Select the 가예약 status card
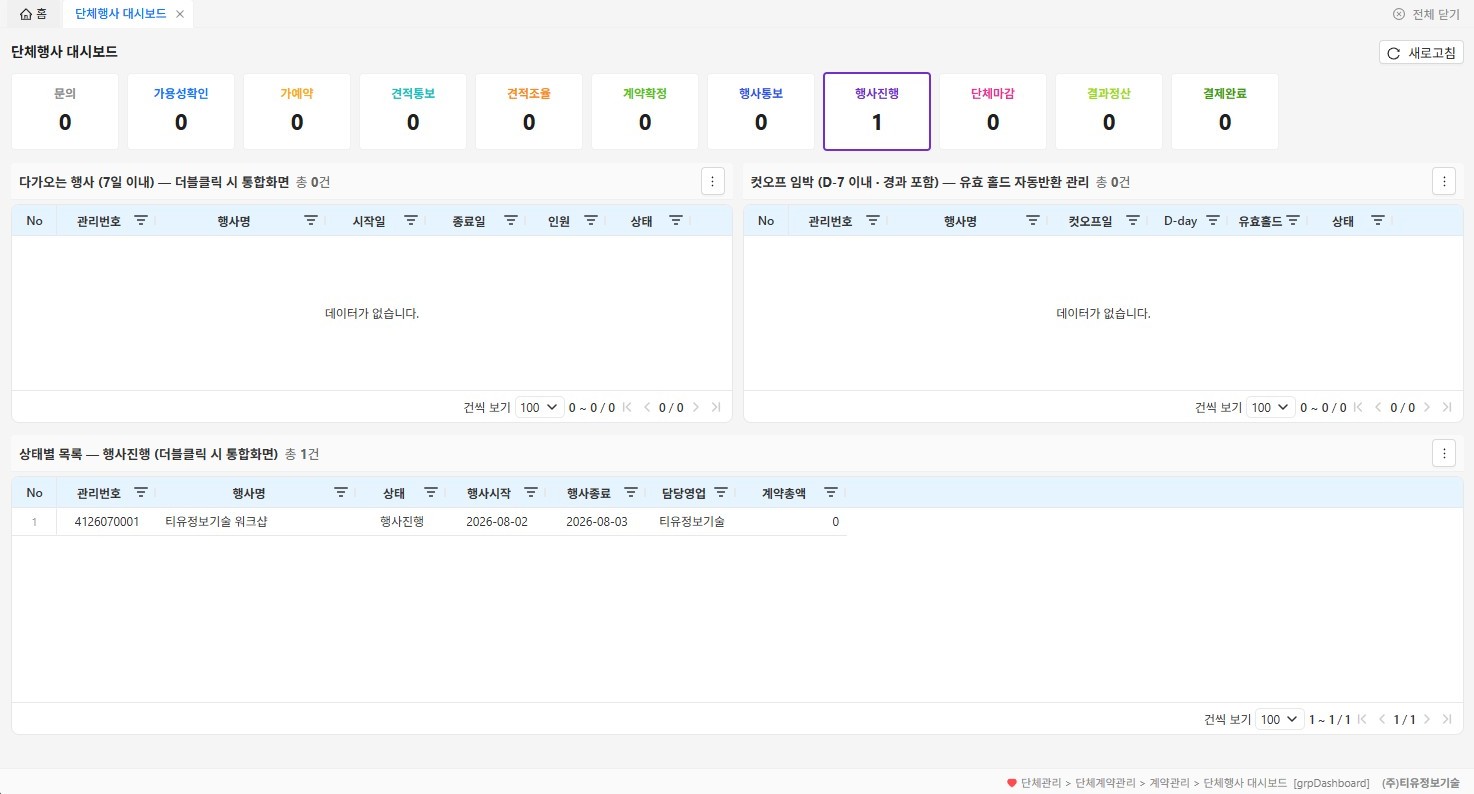This screenshot has width=1474, height=794. (x=297, y=111)
